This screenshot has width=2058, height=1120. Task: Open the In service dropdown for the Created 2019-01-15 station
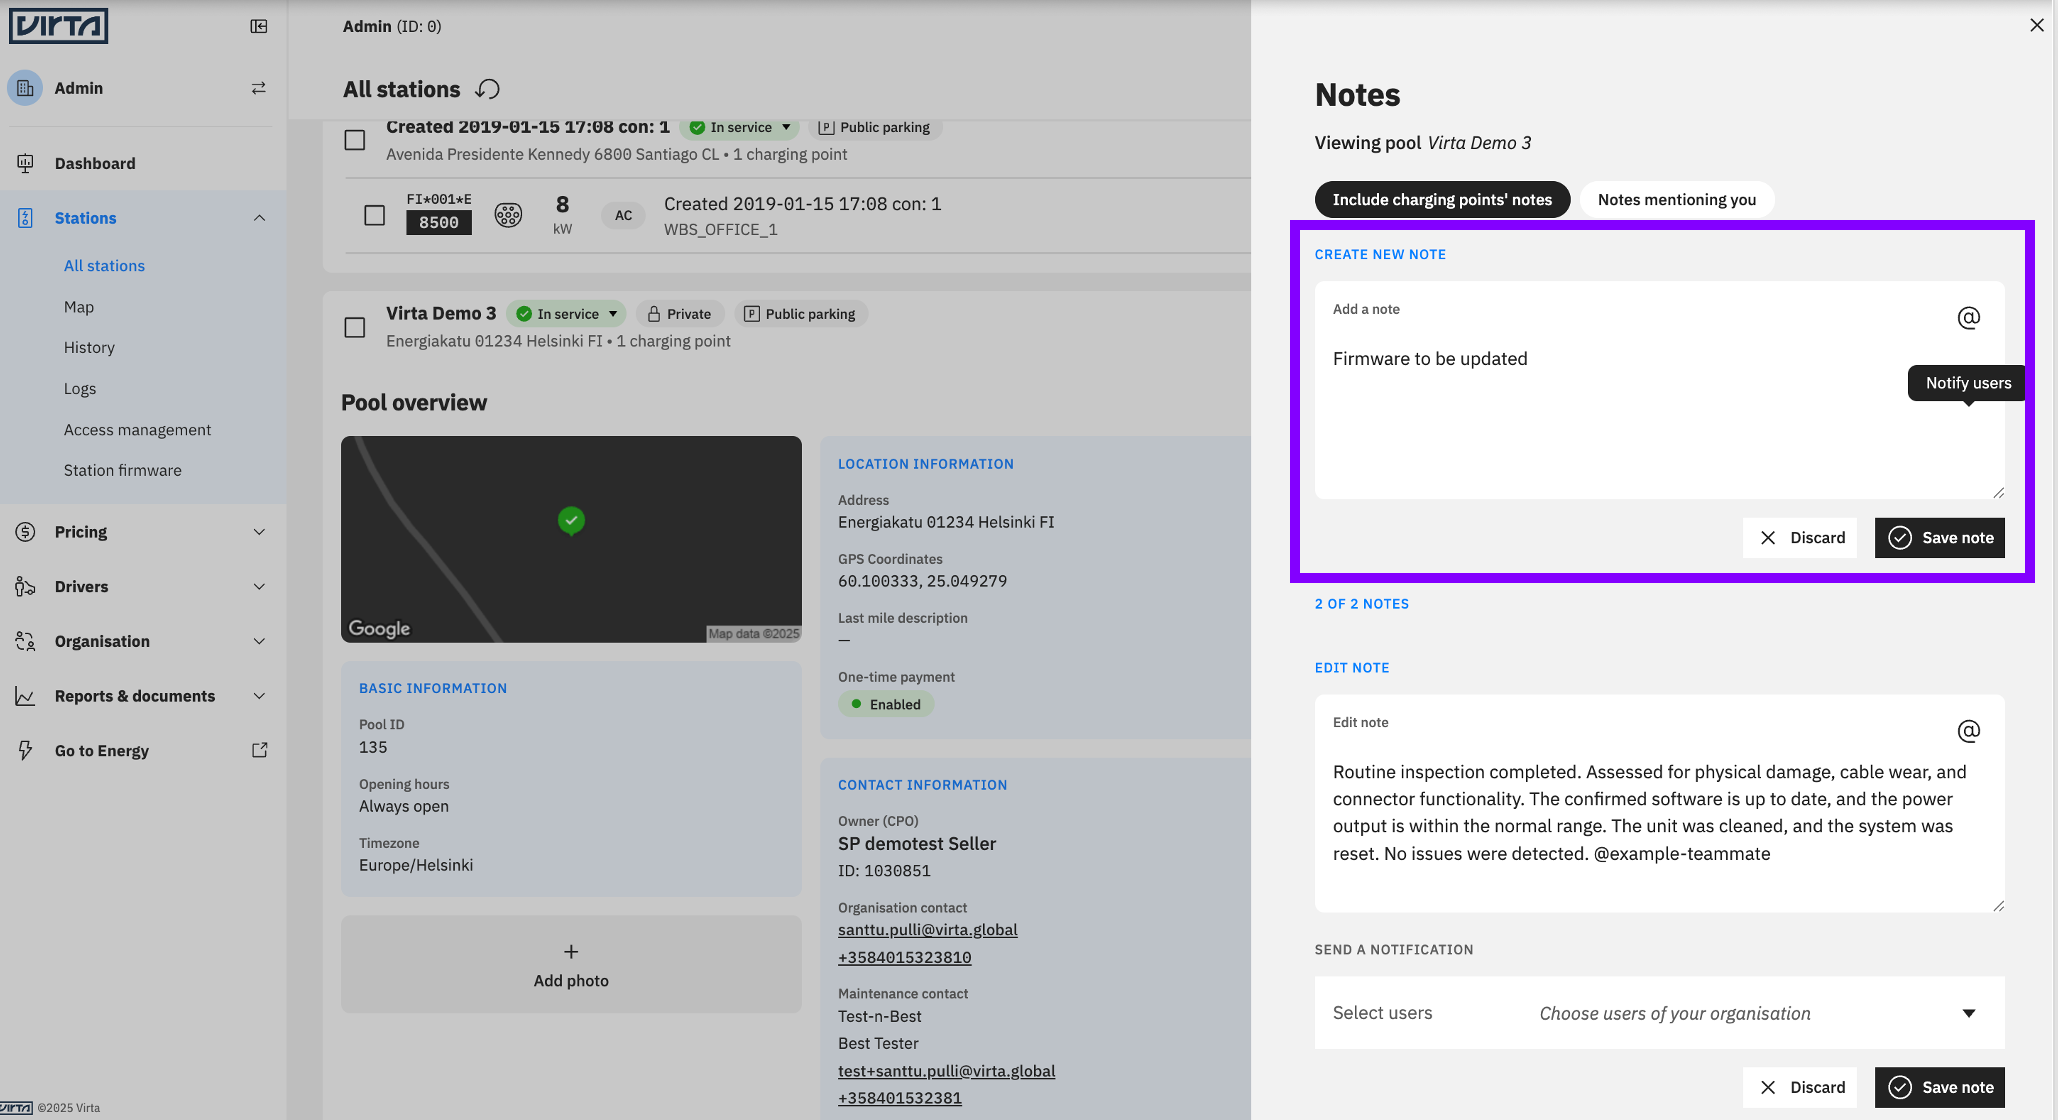[x=739, y=127]
